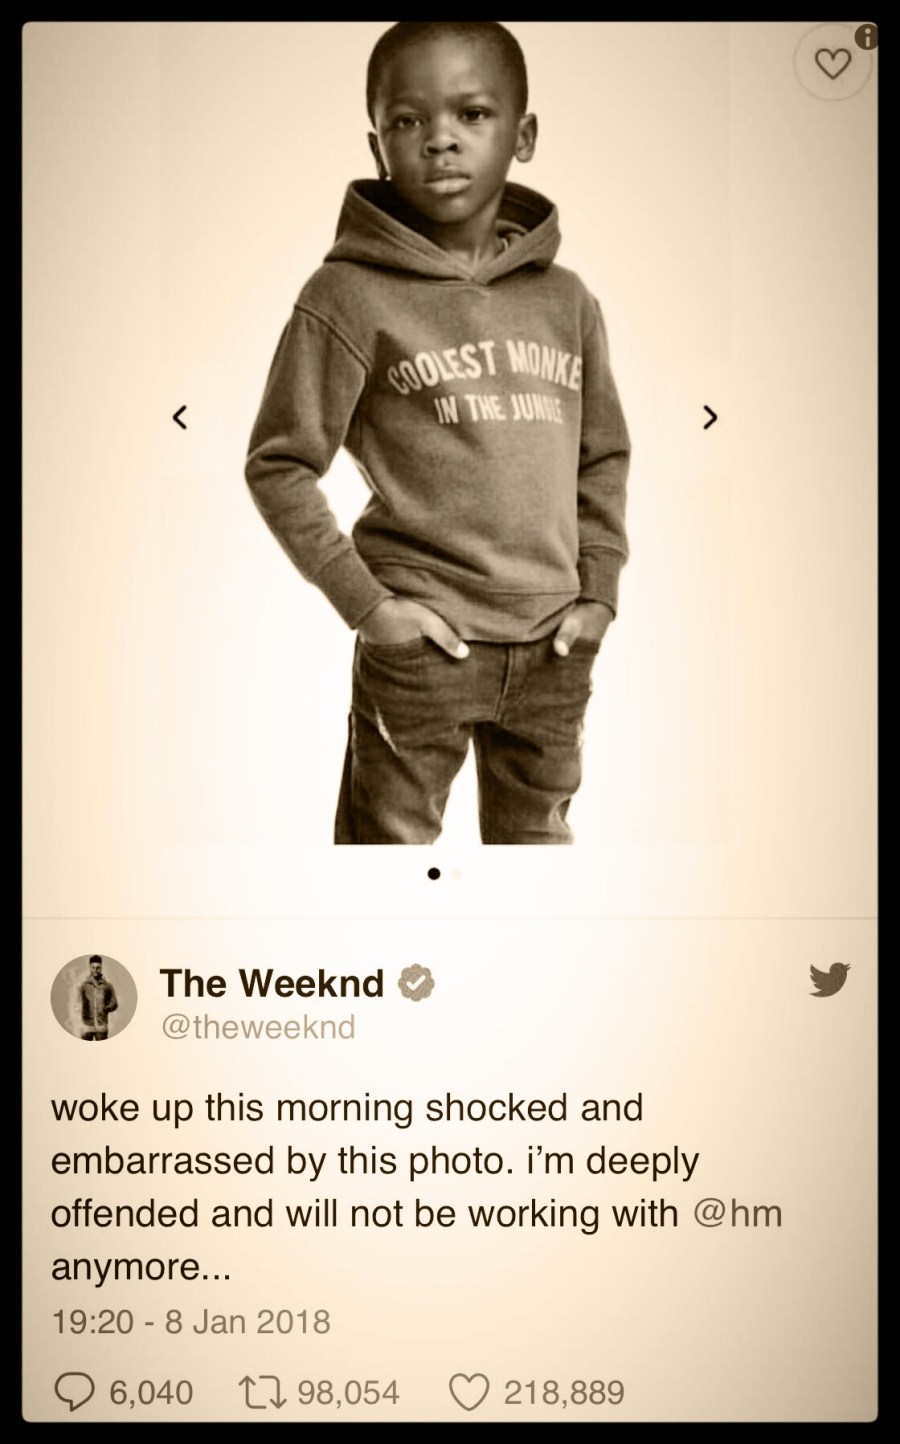The height and width of the screenshot is (1444, 900).
Task: Open the @theweeknd handle link
Action: [258, 1027]
